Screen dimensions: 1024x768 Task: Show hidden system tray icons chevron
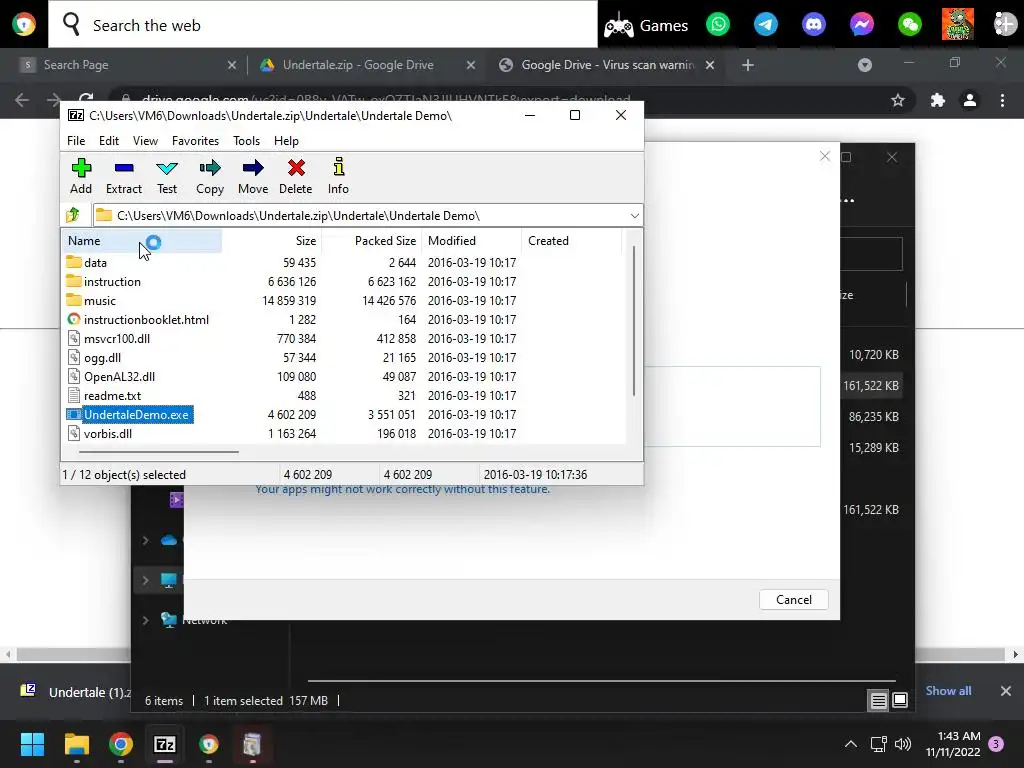(850, 744)
